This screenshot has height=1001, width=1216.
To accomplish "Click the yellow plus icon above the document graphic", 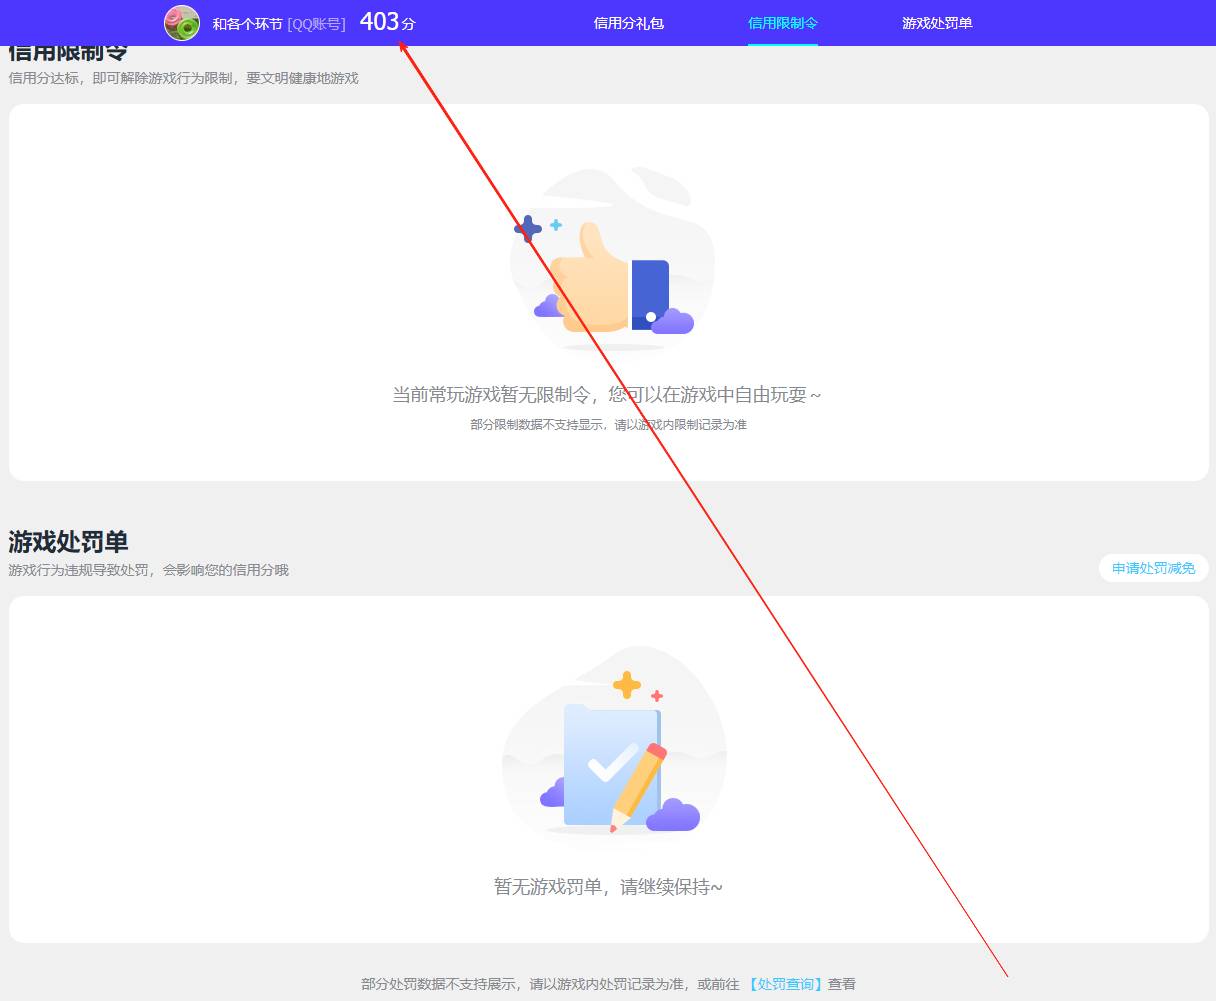I will point(627,685).
